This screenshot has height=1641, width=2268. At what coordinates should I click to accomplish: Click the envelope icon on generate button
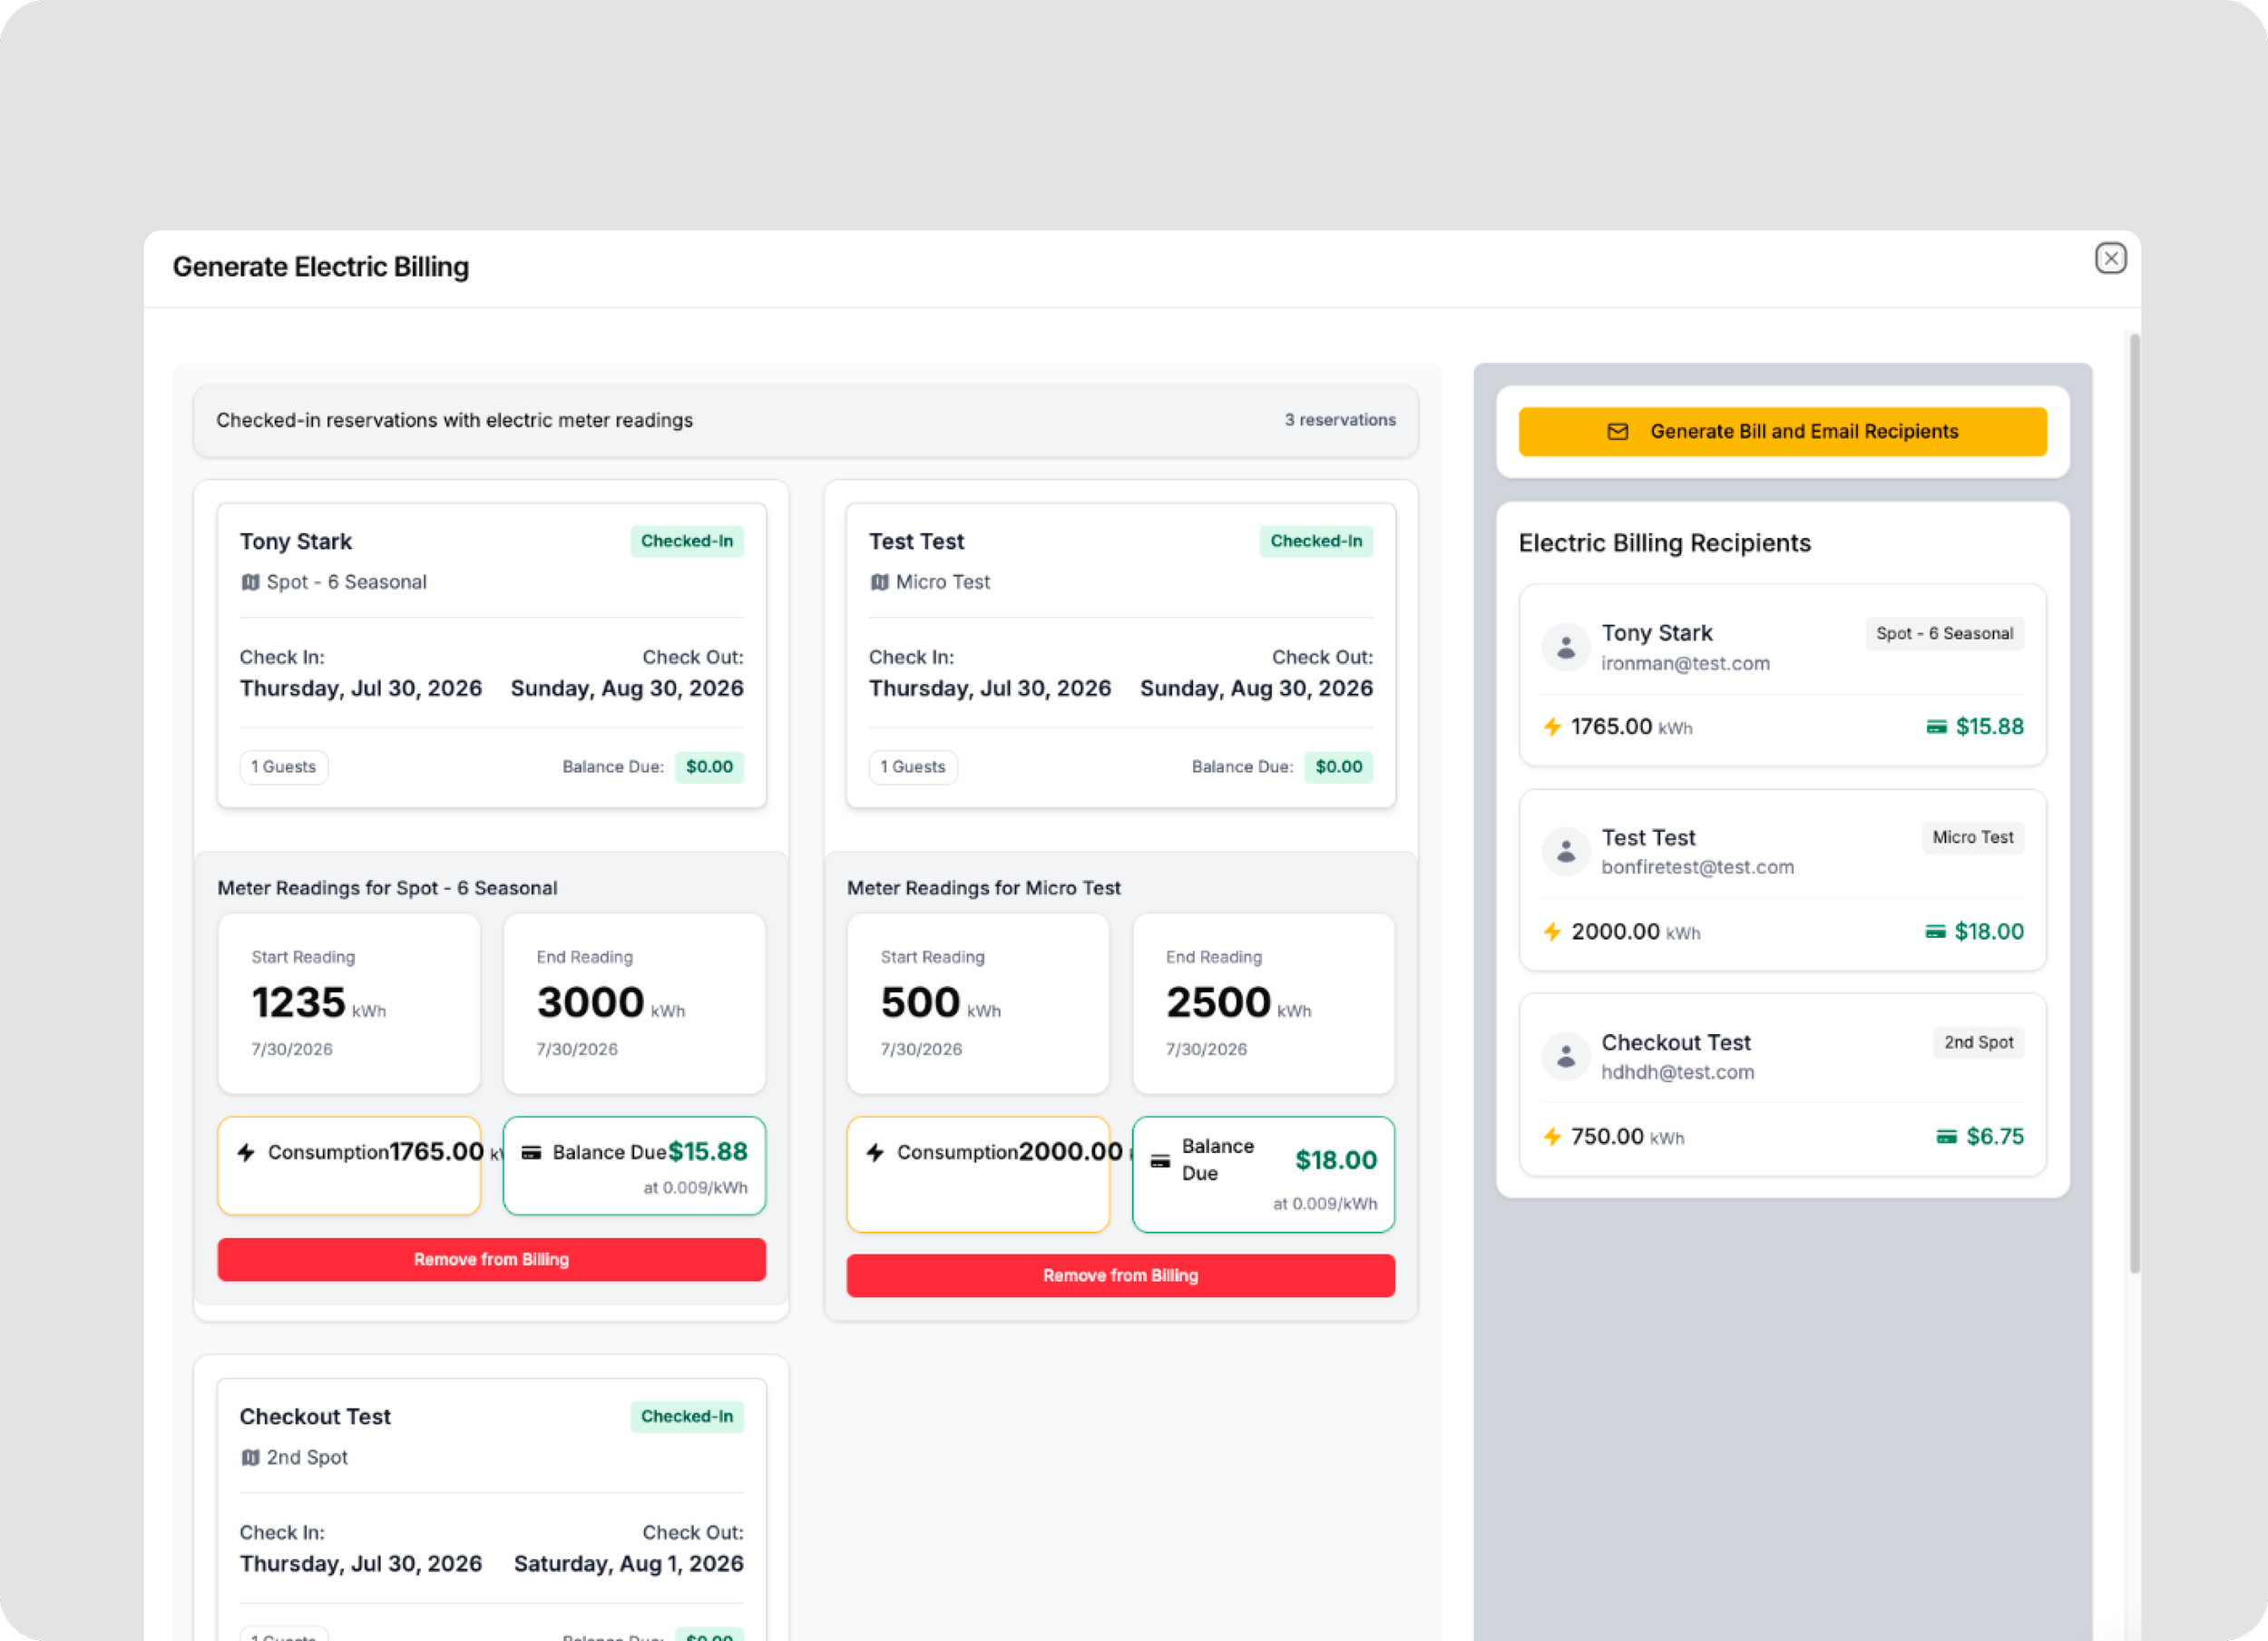pyautogui.click(x=1617, y=431)
